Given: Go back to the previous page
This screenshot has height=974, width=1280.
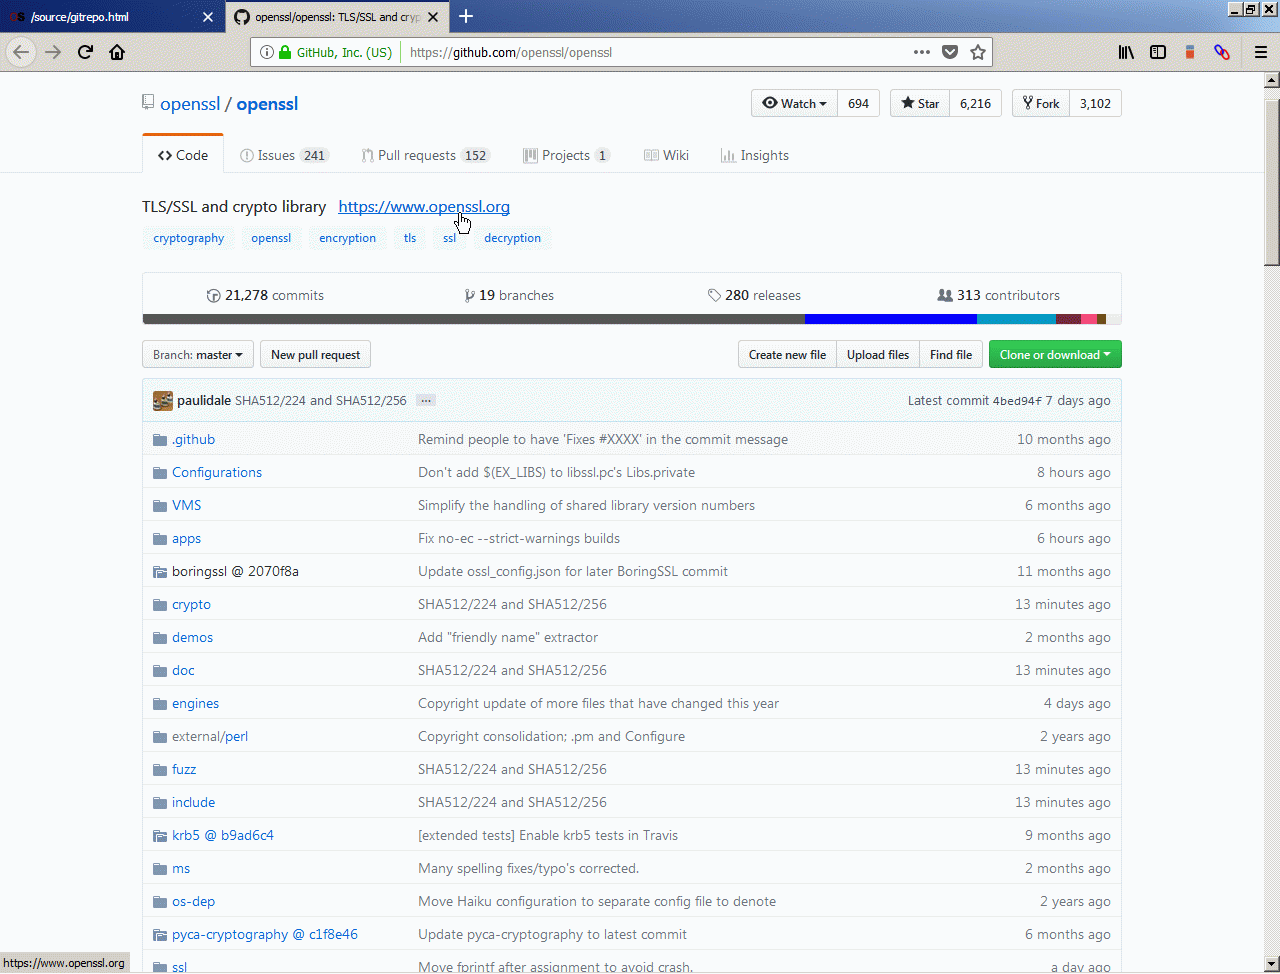Looking at the screenshot, I should [22, 53].
